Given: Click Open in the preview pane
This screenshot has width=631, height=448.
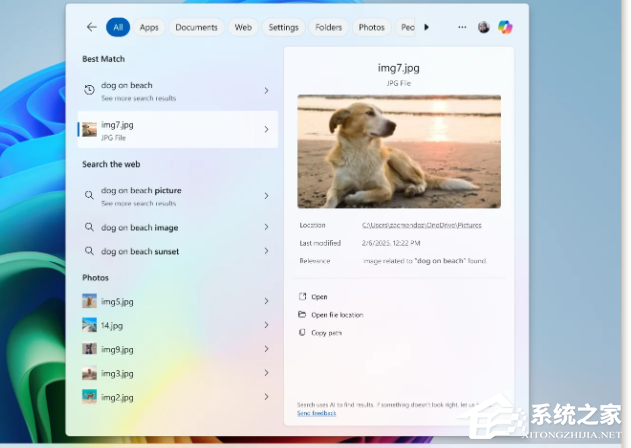Looking at the screenshot, I should (319, 297).
